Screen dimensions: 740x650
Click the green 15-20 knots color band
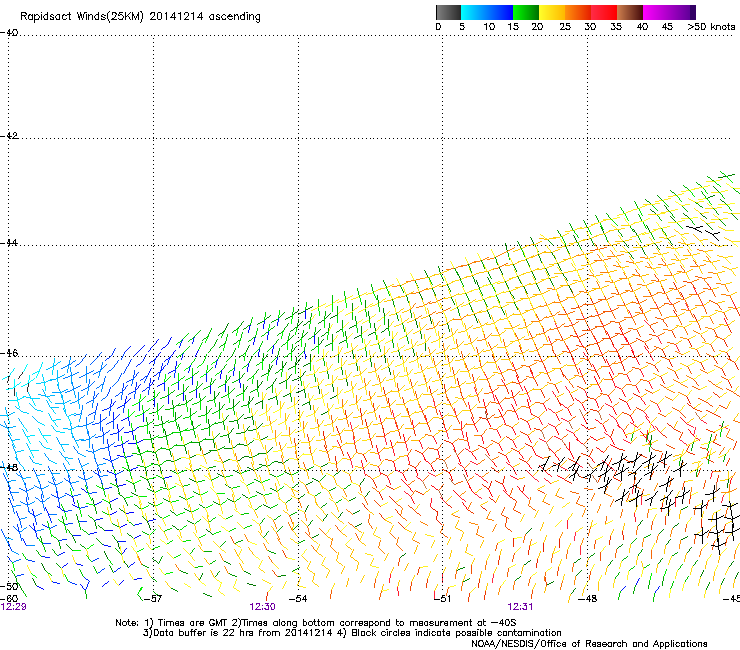click(x=526, y=12)
